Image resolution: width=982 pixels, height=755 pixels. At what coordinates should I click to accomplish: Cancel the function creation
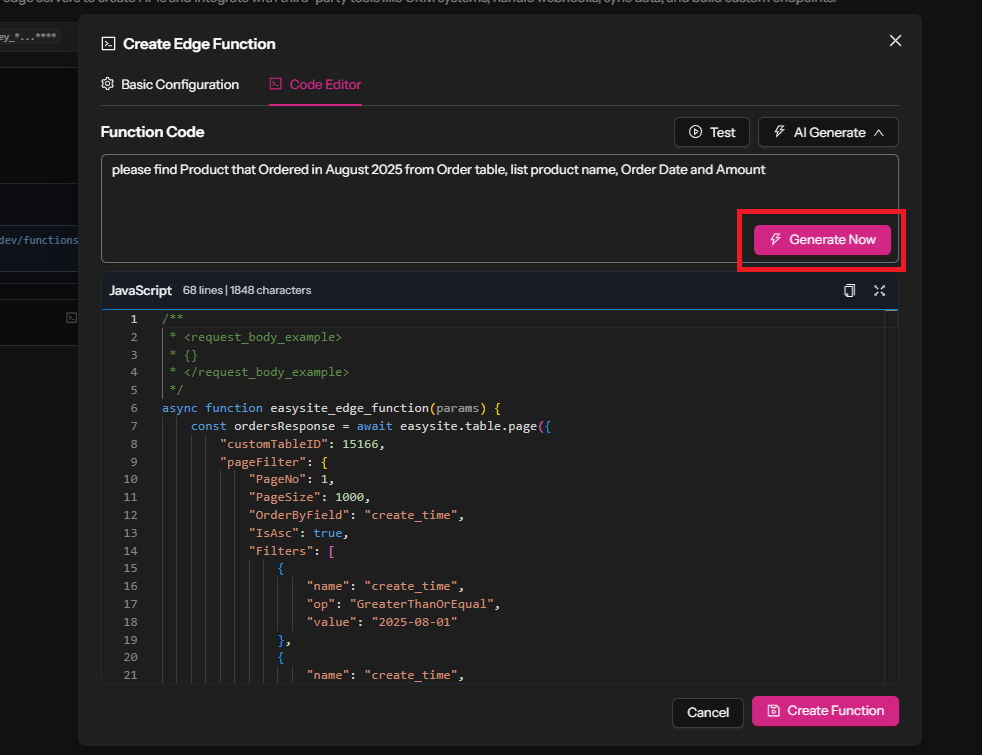point(708,712)
